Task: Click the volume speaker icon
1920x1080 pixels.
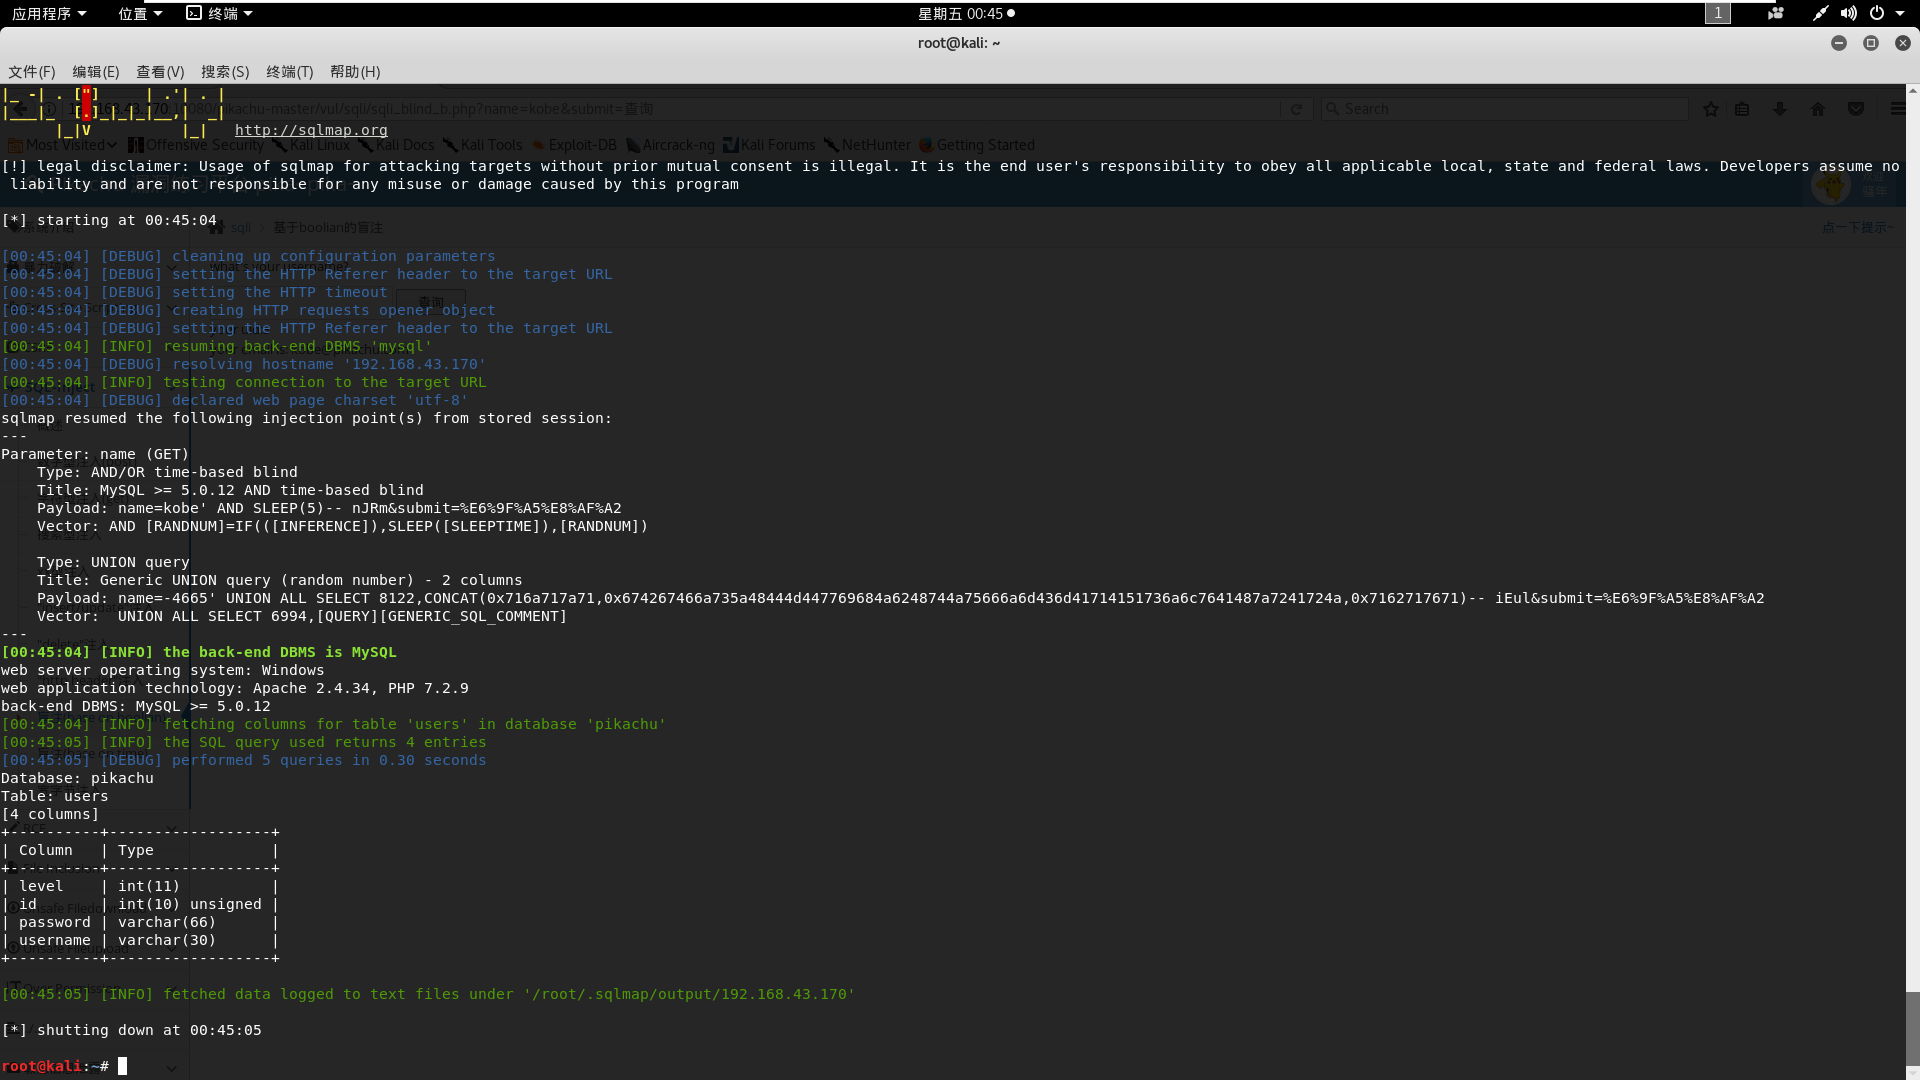Action: tap(1848, 13)
